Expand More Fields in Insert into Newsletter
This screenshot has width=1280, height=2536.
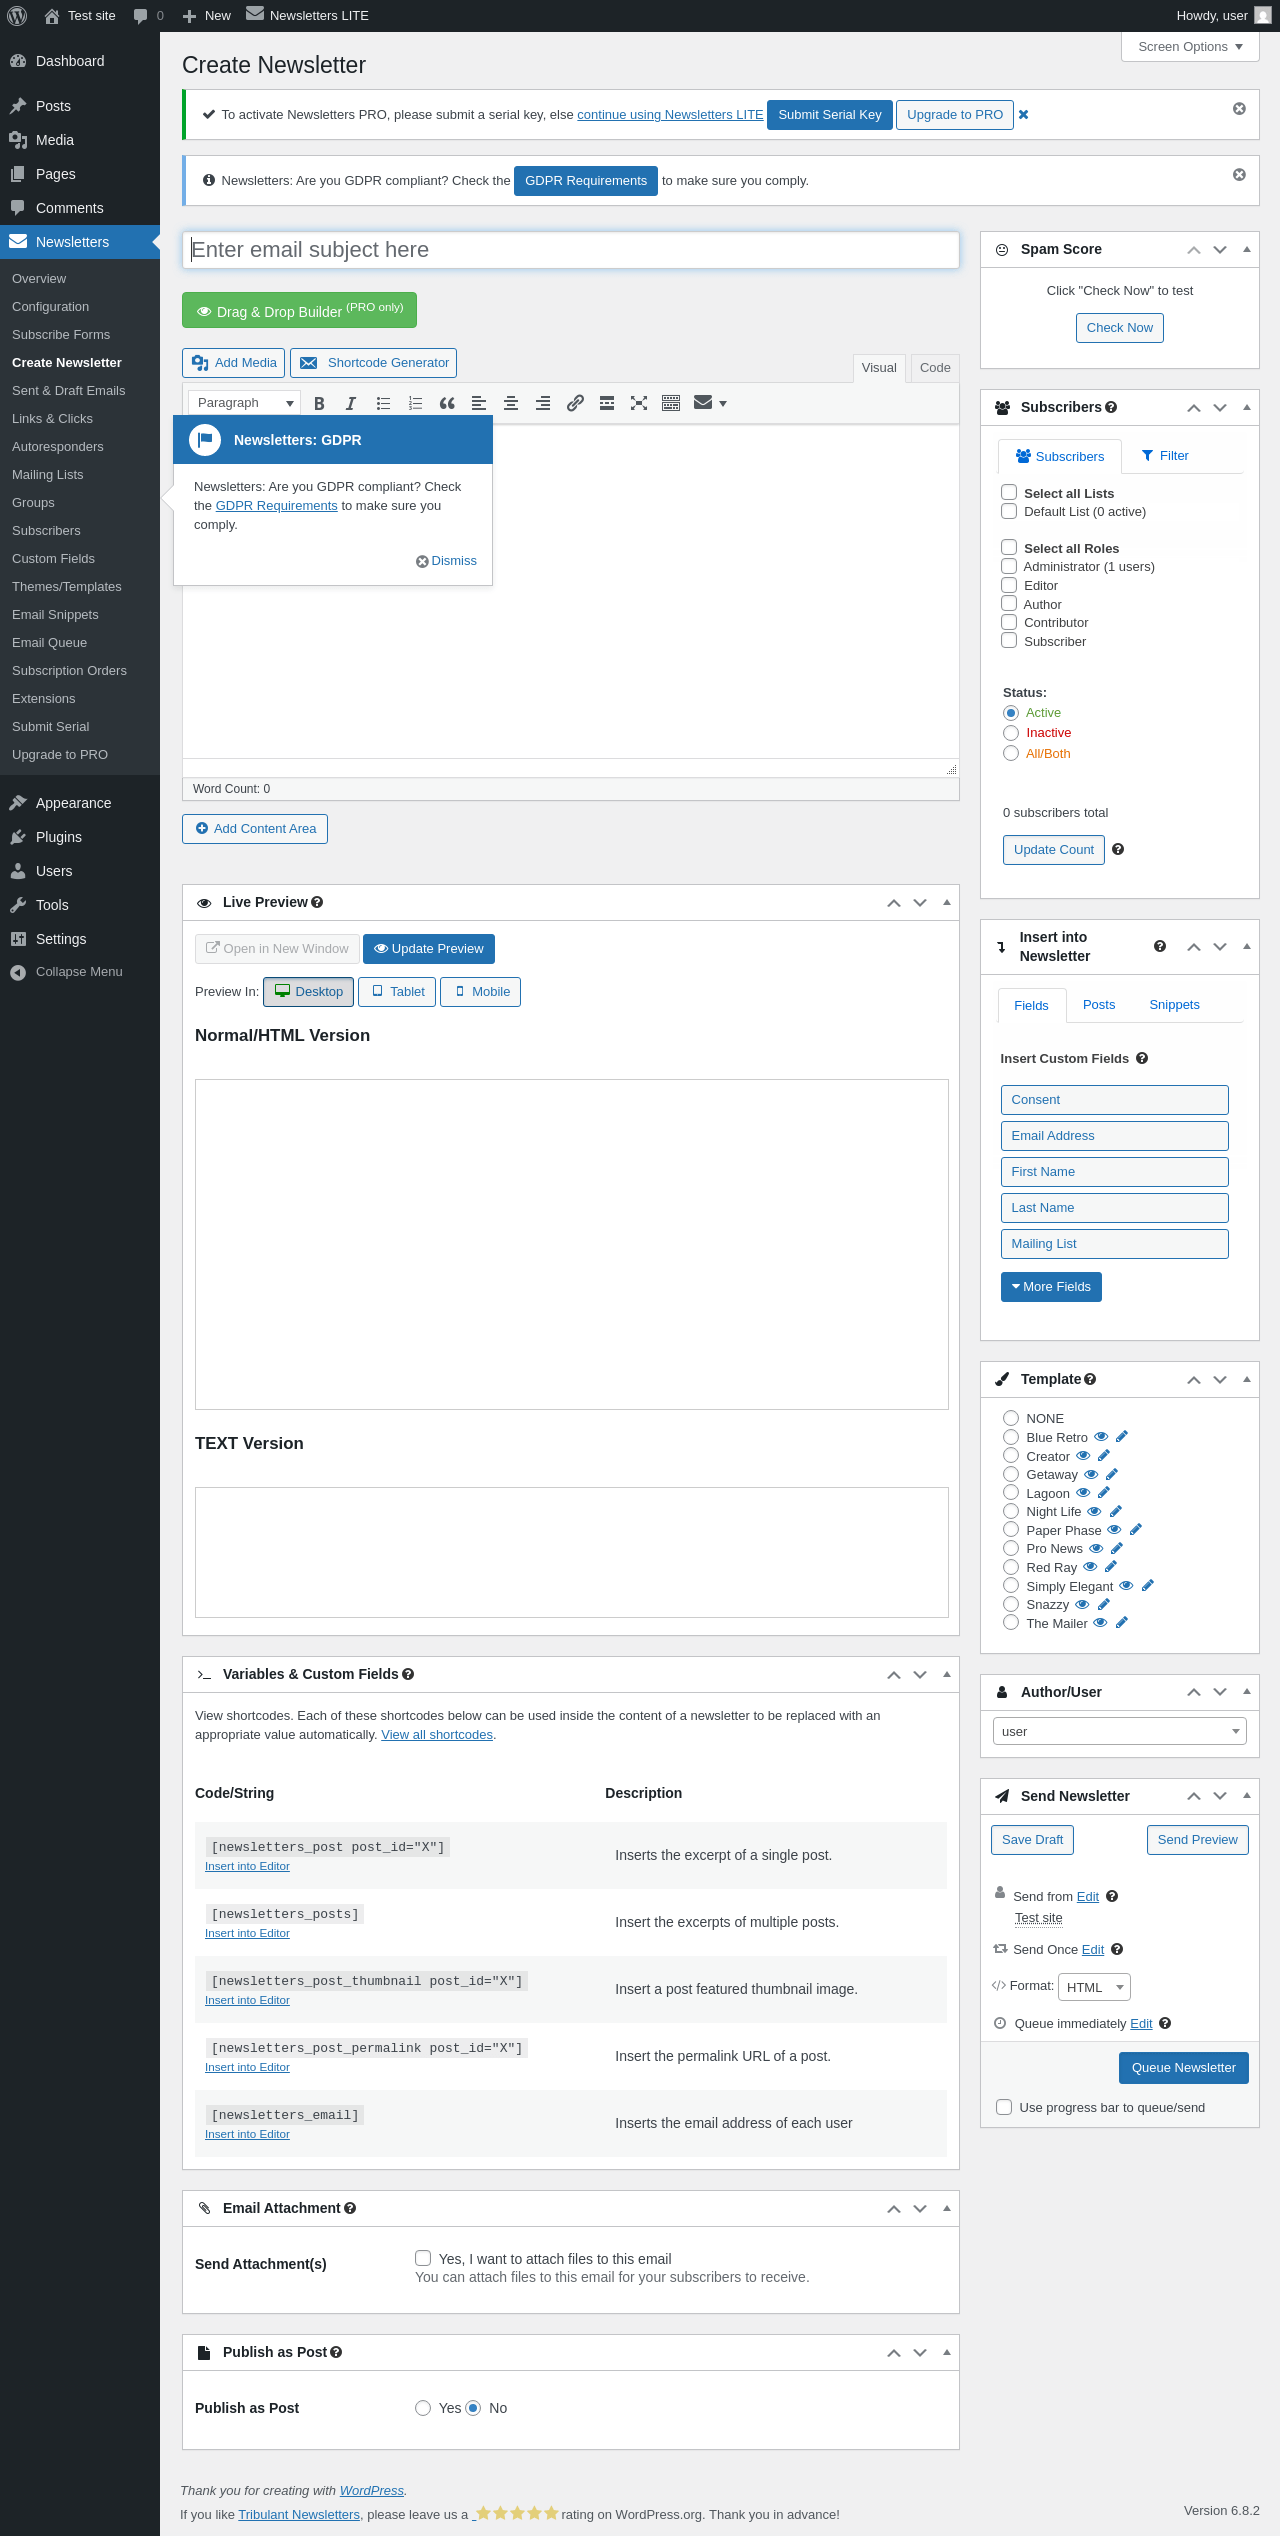[x=1051, y=1287]
